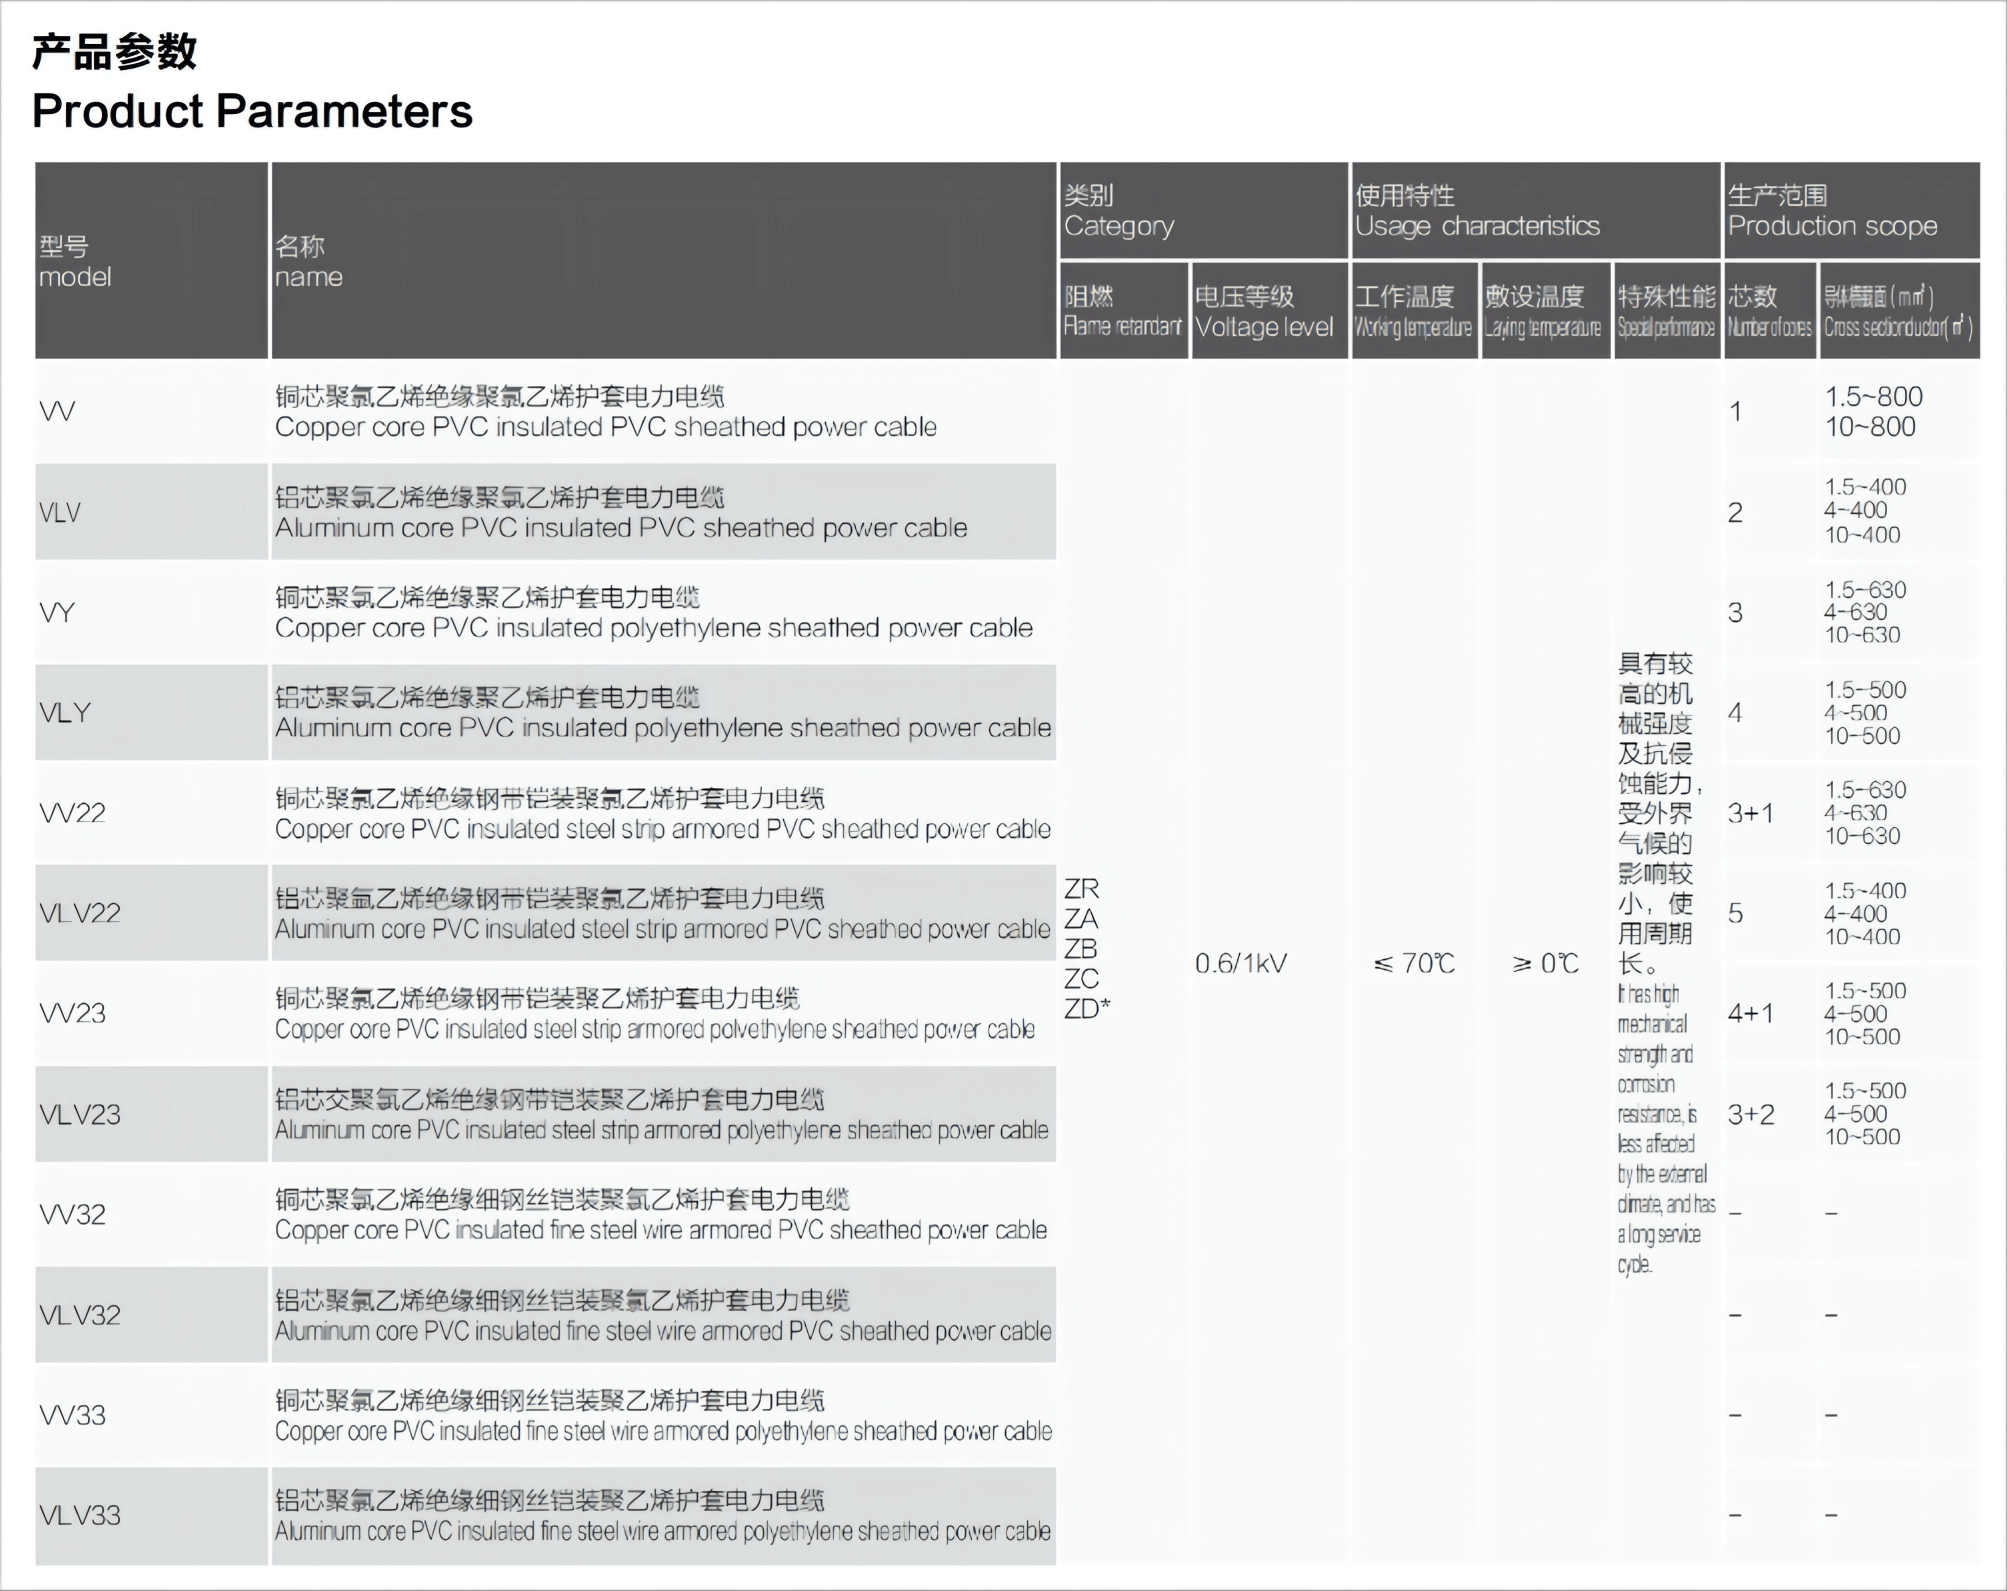This screenshot has width=2007, height=1591.
Task: Click the 'Production scope' header cell
Action: tap(1852, 210)
